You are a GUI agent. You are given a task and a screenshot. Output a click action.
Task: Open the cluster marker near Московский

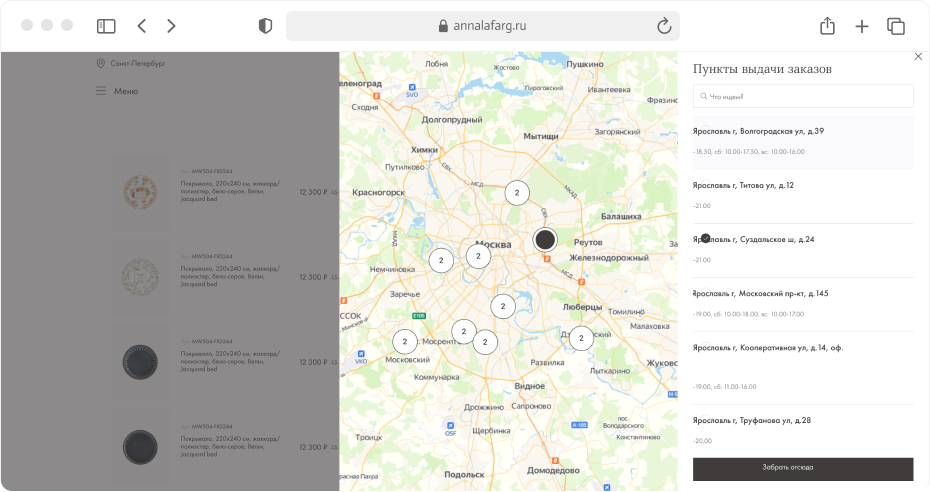point(405,341)
